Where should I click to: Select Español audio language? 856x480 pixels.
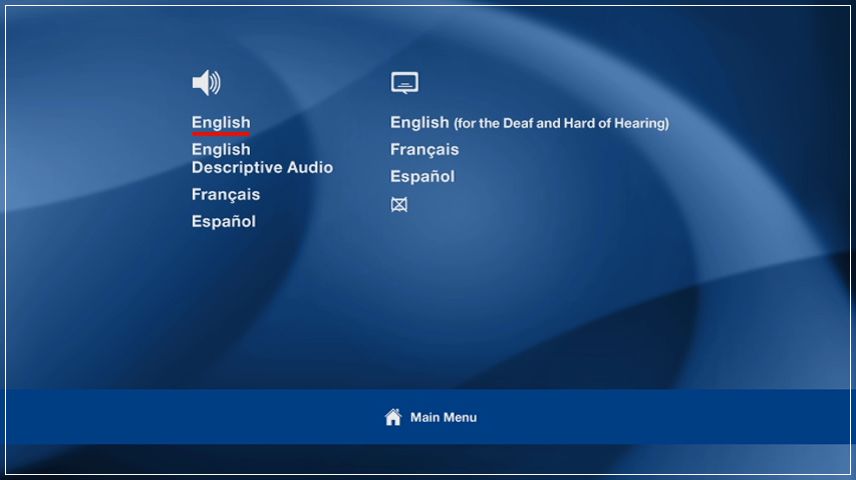point(224,221)
